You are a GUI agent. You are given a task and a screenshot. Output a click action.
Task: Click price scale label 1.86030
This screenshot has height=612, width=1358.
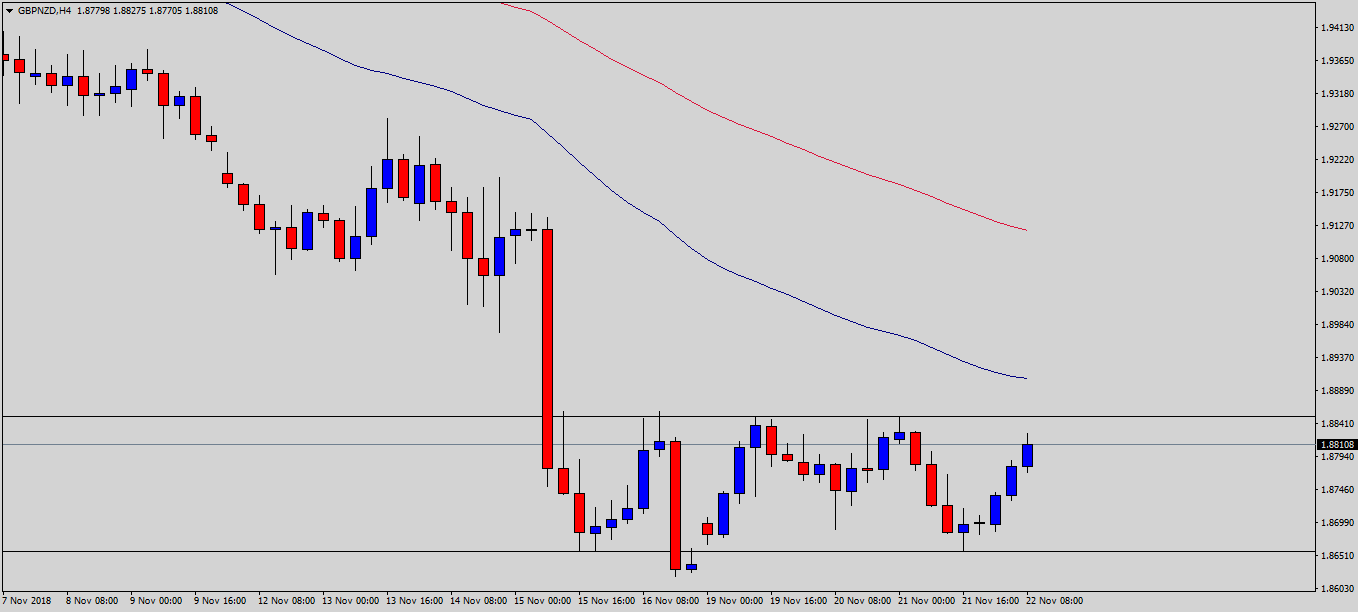1337,589
